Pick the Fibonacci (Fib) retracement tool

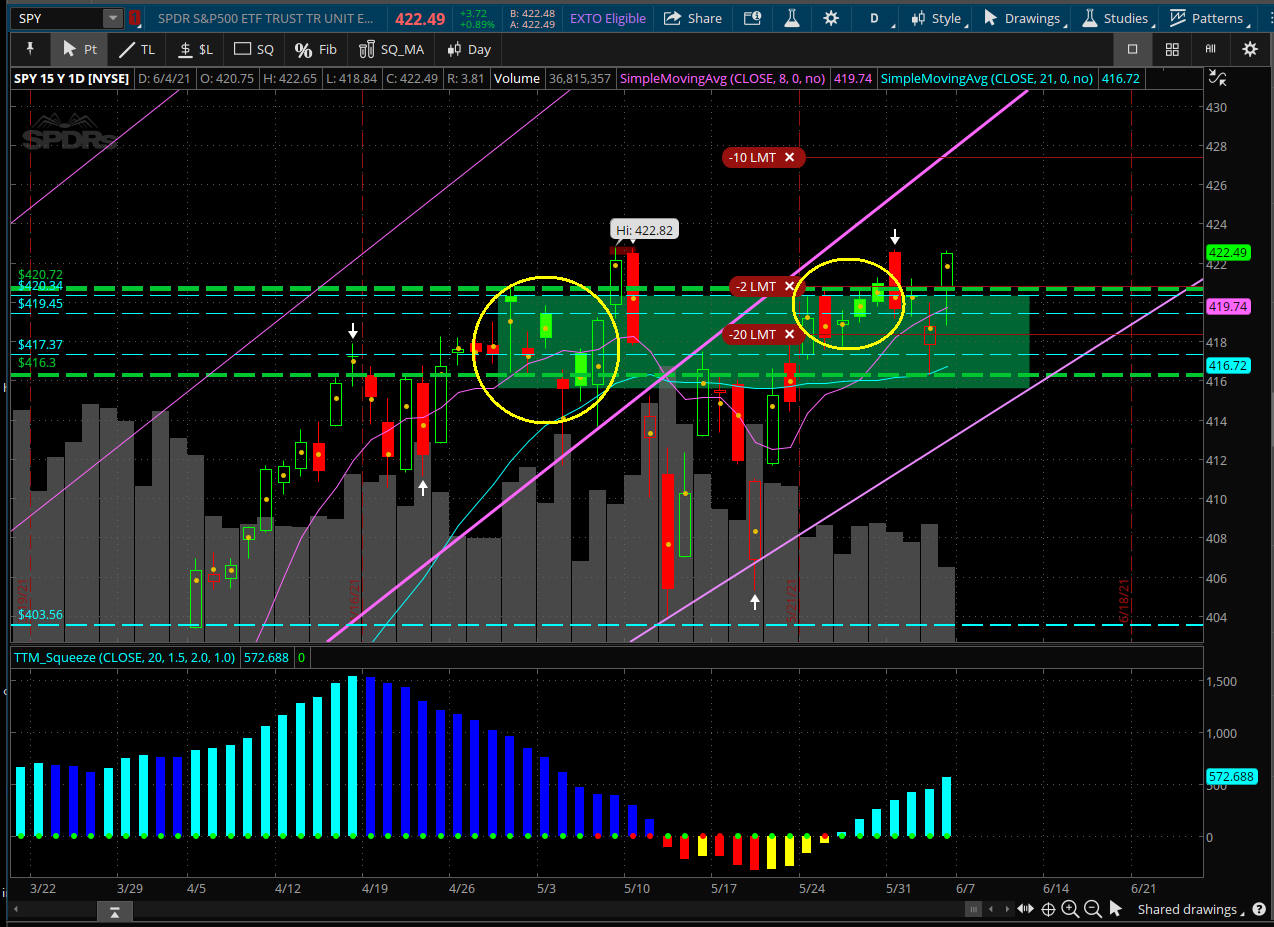click(315, 49)
